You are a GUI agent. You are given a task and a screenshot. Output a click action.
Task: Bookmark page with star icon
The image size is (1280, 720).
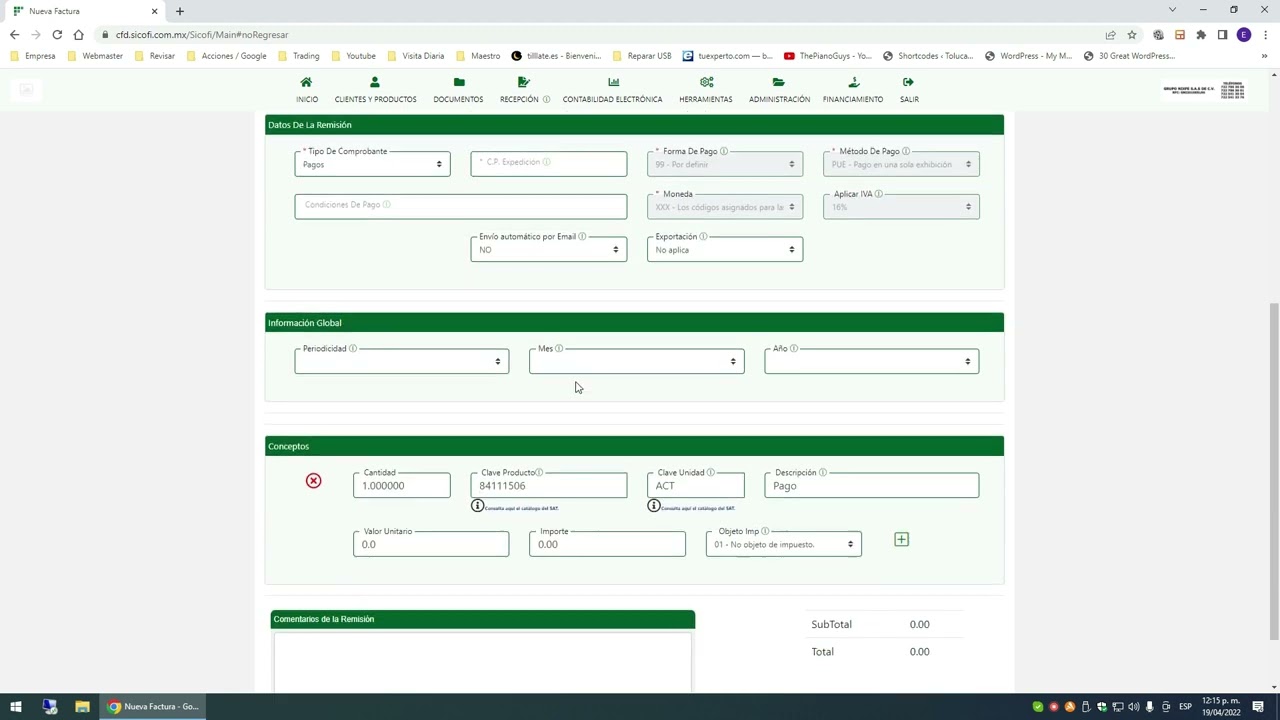[x=1132, y=35]
